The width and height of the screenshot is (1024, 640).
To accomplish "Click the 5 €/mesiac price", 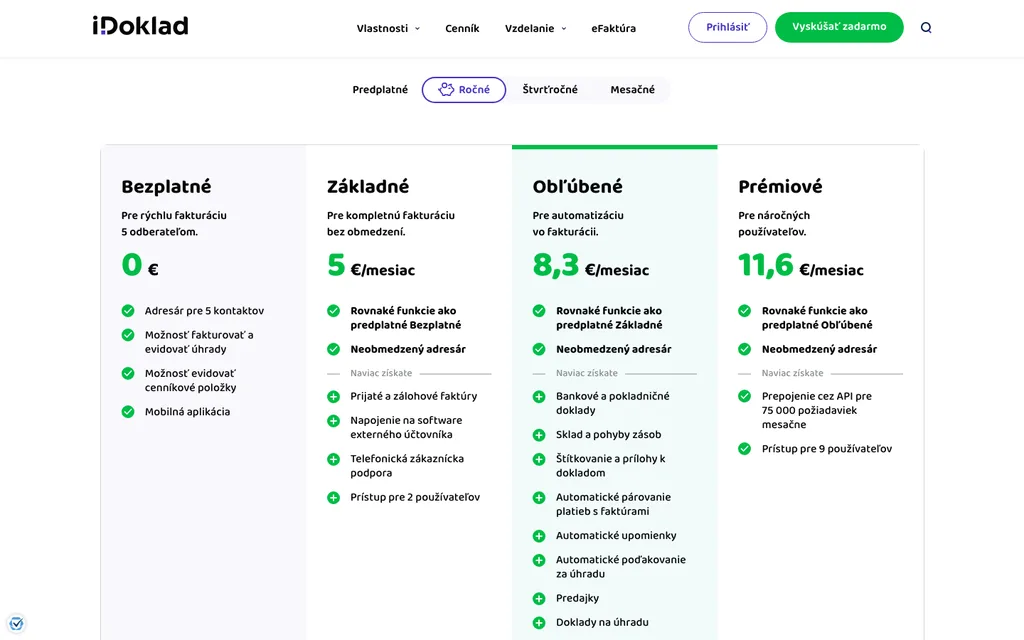I will [371, 266].
